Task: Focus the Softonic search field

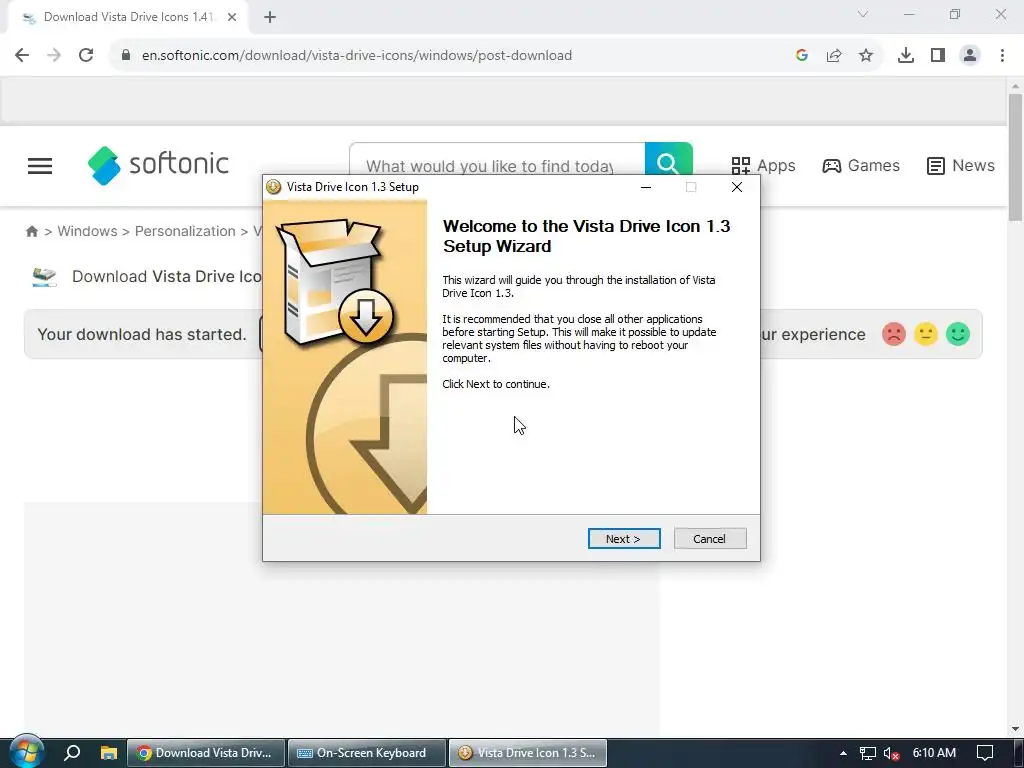Action: click(x=496, y=166)
